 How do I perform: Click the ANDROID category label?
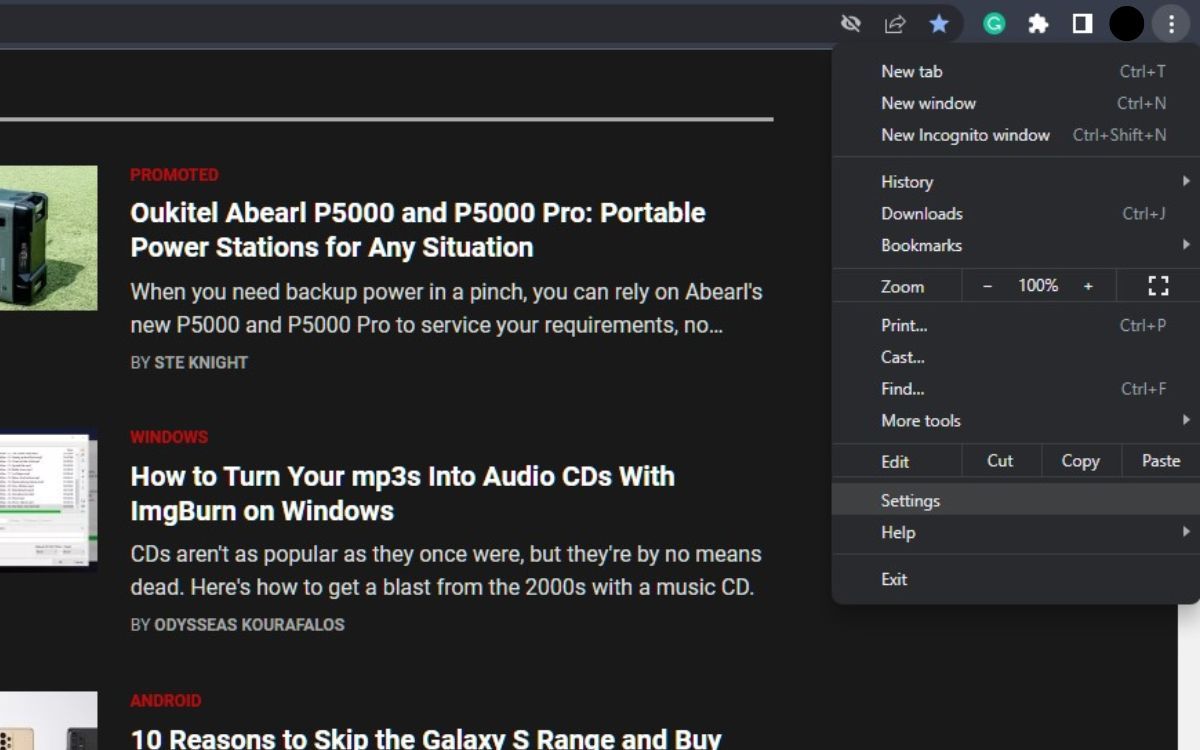pyautogui.click(x=166, y=701)
